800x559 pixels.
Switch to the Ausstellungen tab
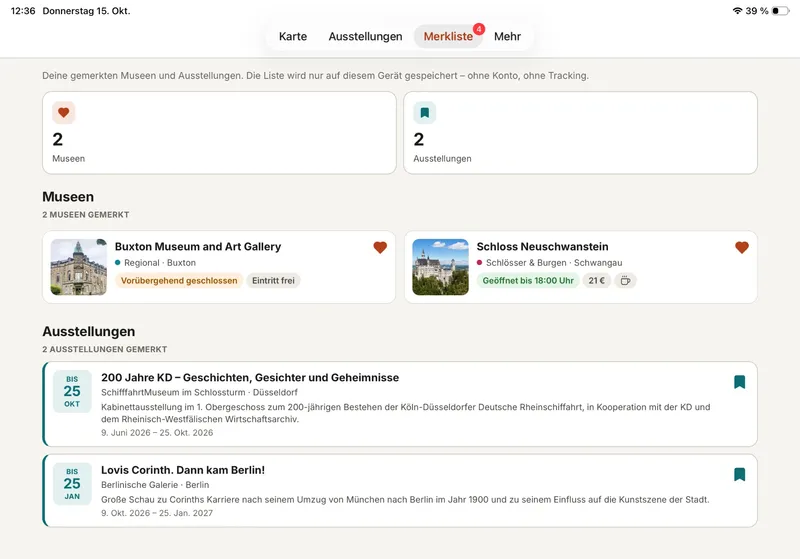coord(365,36)
